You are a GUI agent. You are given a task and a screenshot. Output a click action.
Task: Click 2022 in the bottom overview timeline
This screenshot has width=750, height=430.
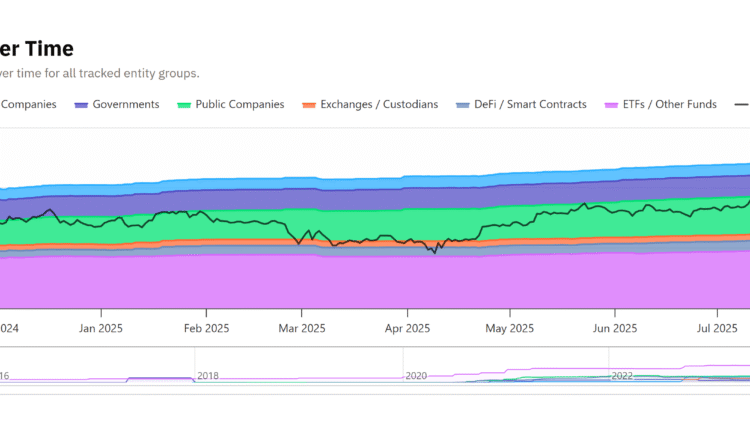pos(622,376)
